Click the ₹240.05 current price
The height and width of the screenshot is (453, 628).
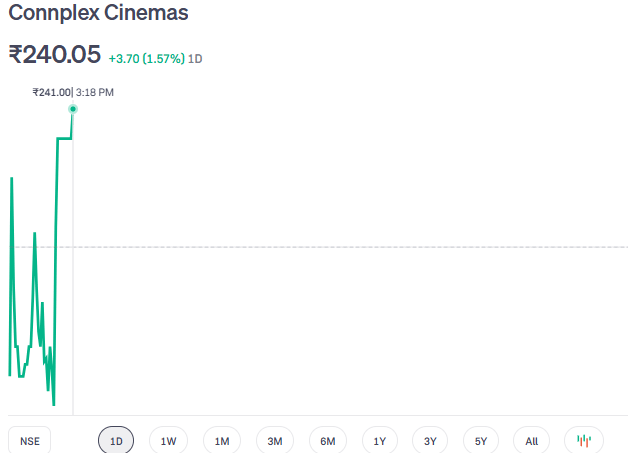click(x=55, y=55)
